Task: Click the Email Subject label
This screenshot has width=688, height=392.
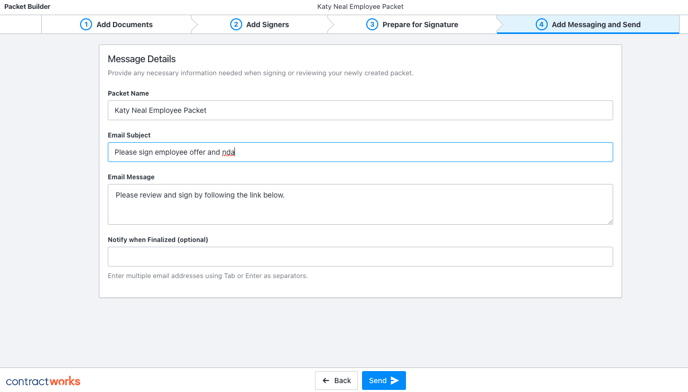Action: [129, 135]
